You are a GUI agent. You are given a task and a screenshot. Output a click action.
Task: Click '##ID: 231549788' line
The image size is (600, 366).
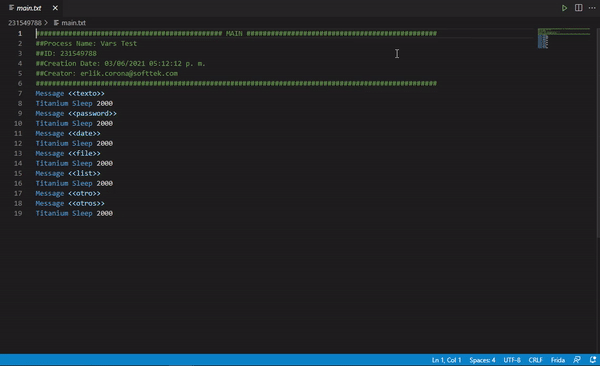pyautogui.click(x=66, y=54)
